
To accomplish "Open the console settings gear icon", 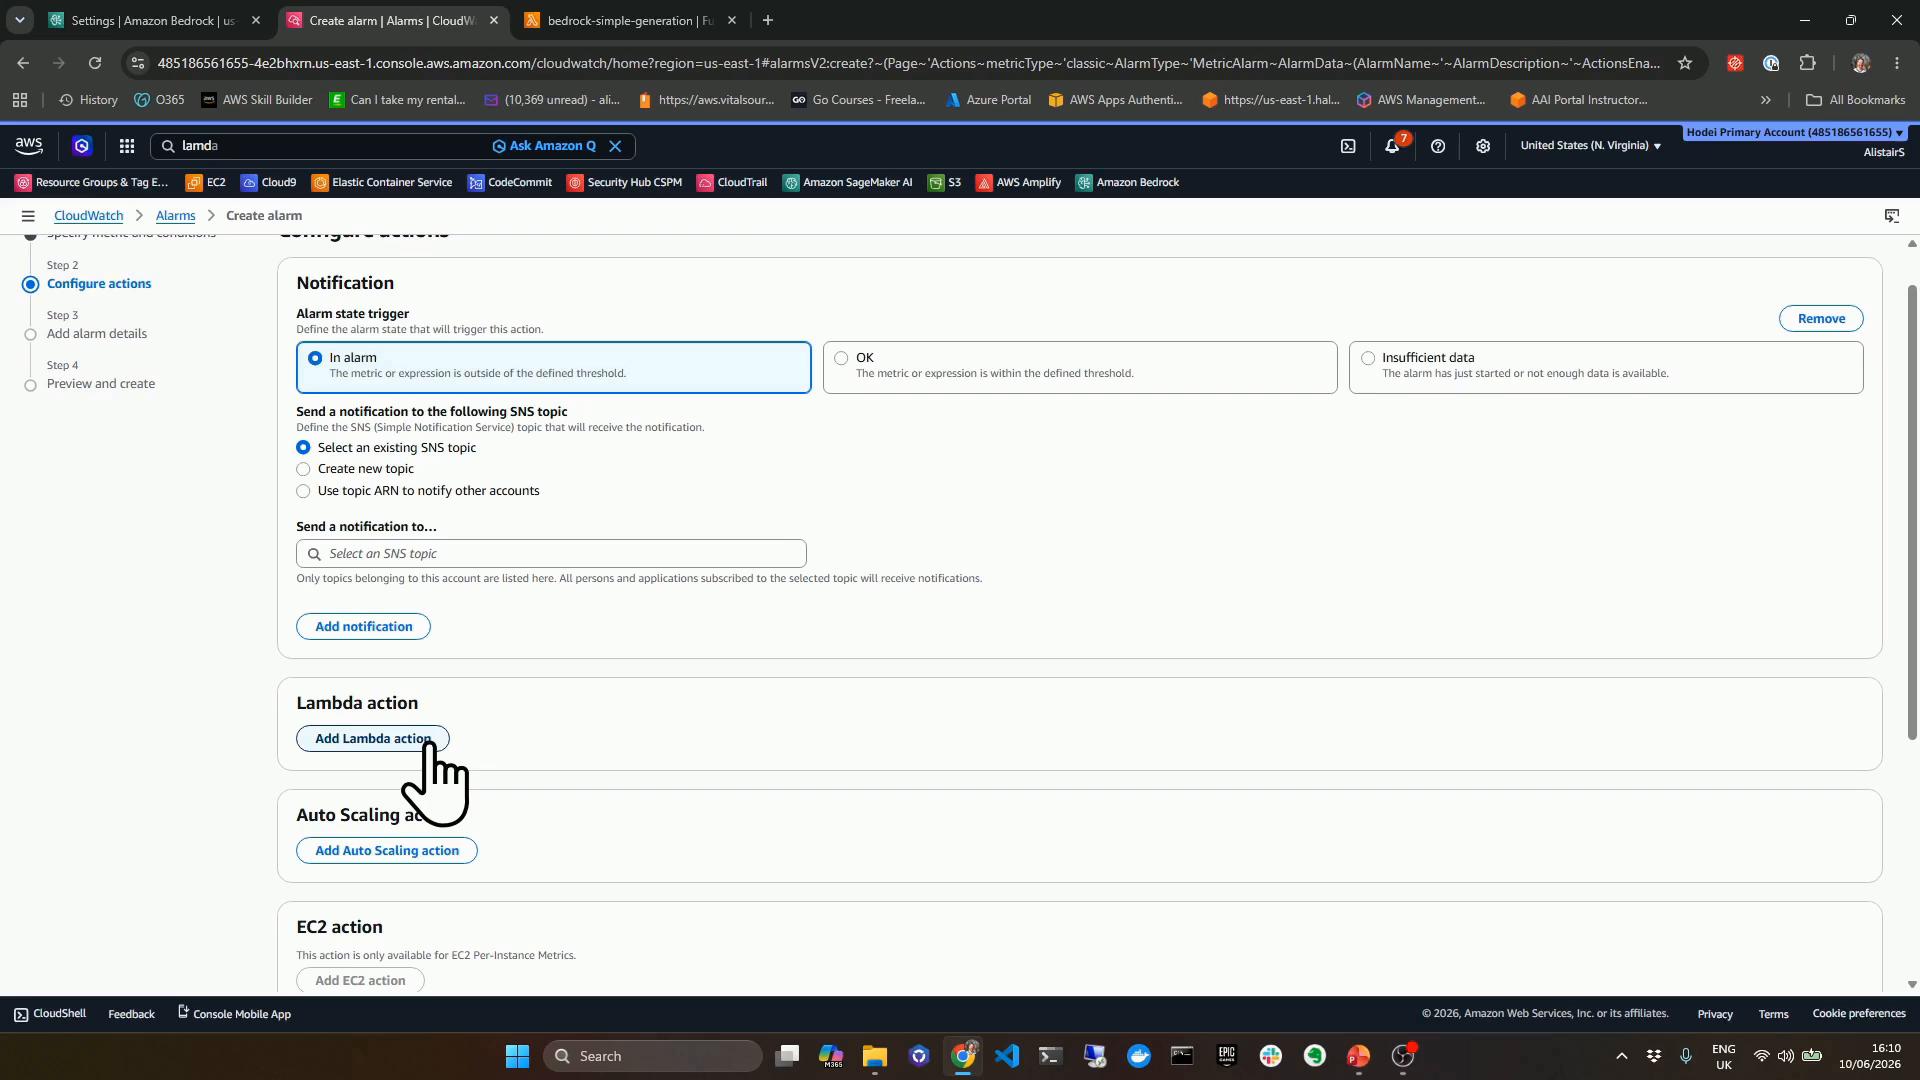I will point(1483,146).
